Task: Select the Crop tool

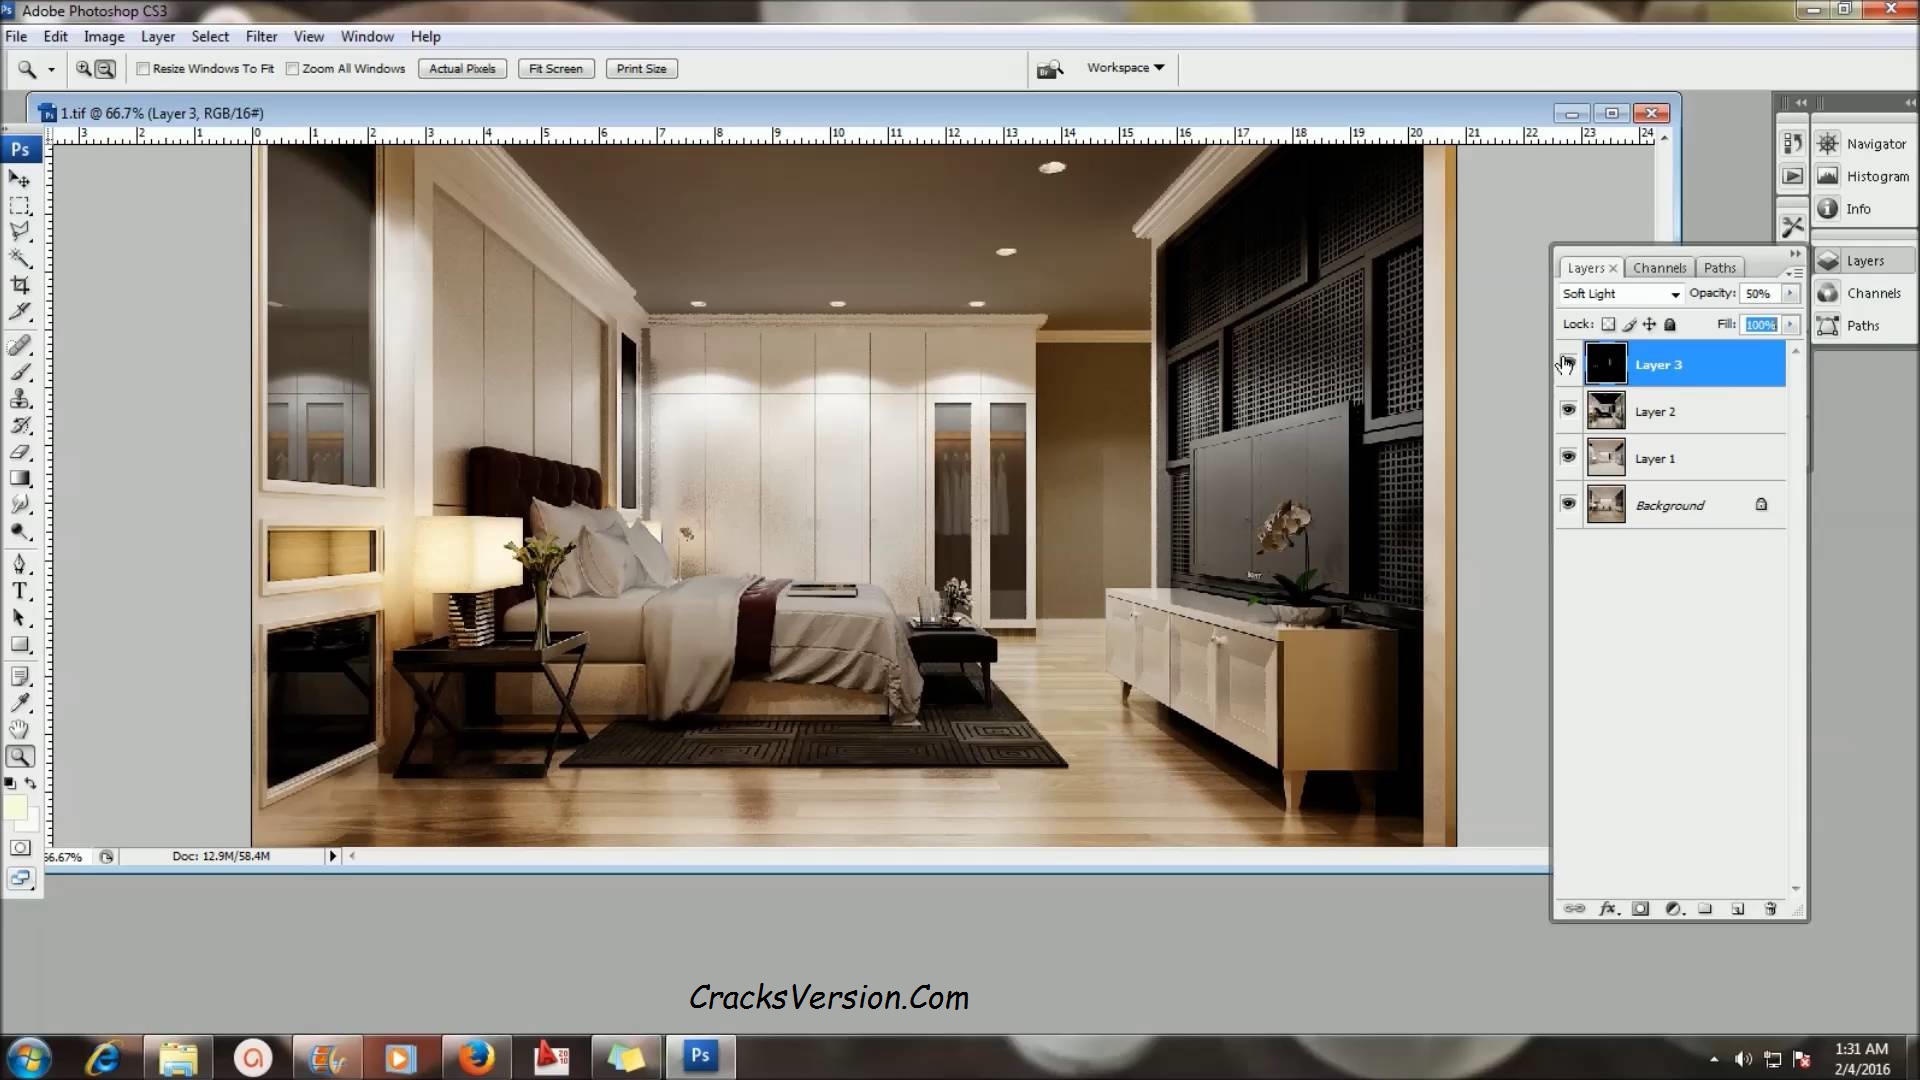Action: click(x=20, y=286)
